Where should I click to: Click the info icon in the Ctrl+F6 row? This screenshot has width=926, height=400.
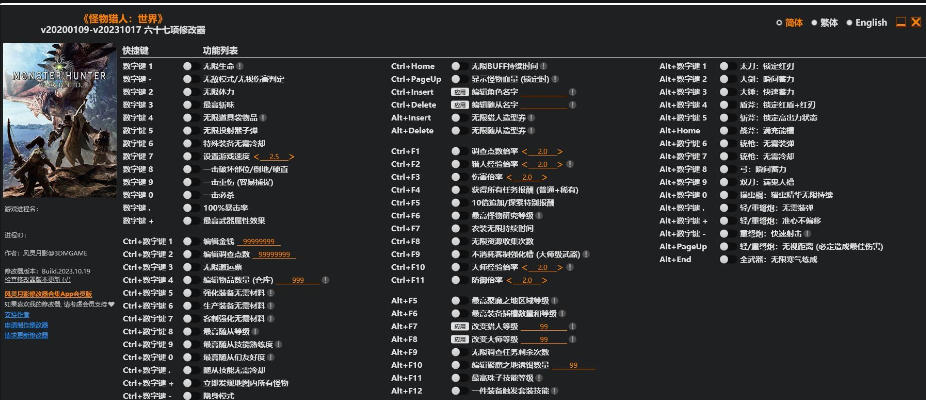point(538,216)
